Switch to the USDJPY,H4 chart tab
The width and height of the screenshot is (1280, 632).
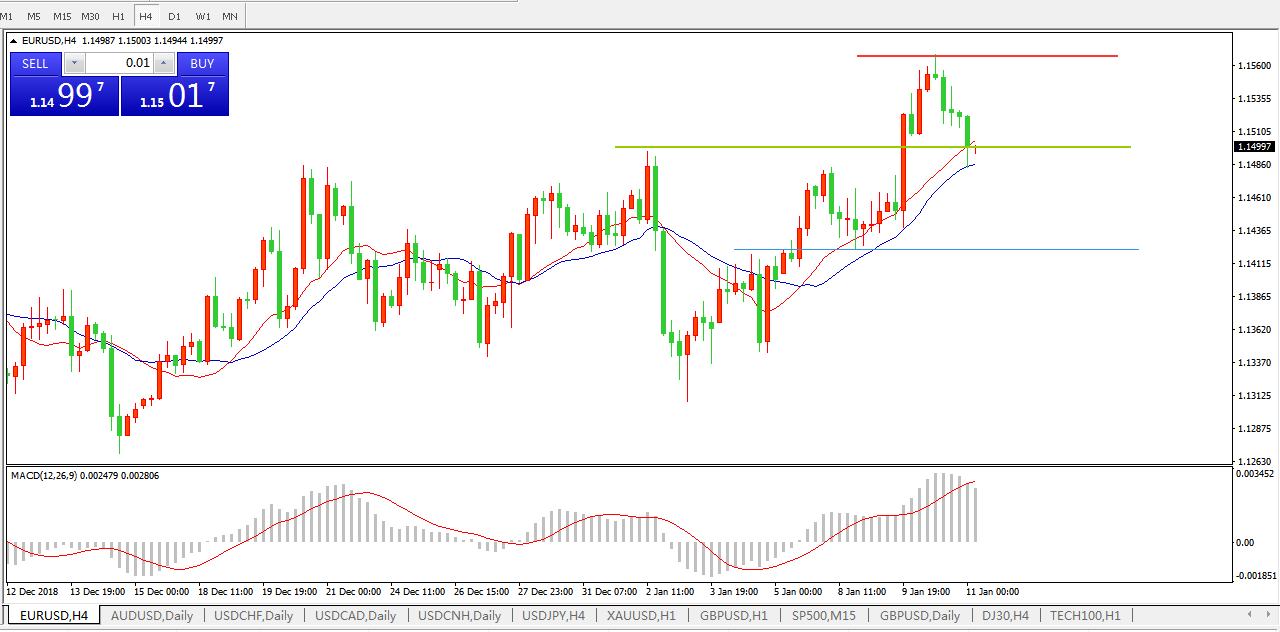tap(553, 616)
